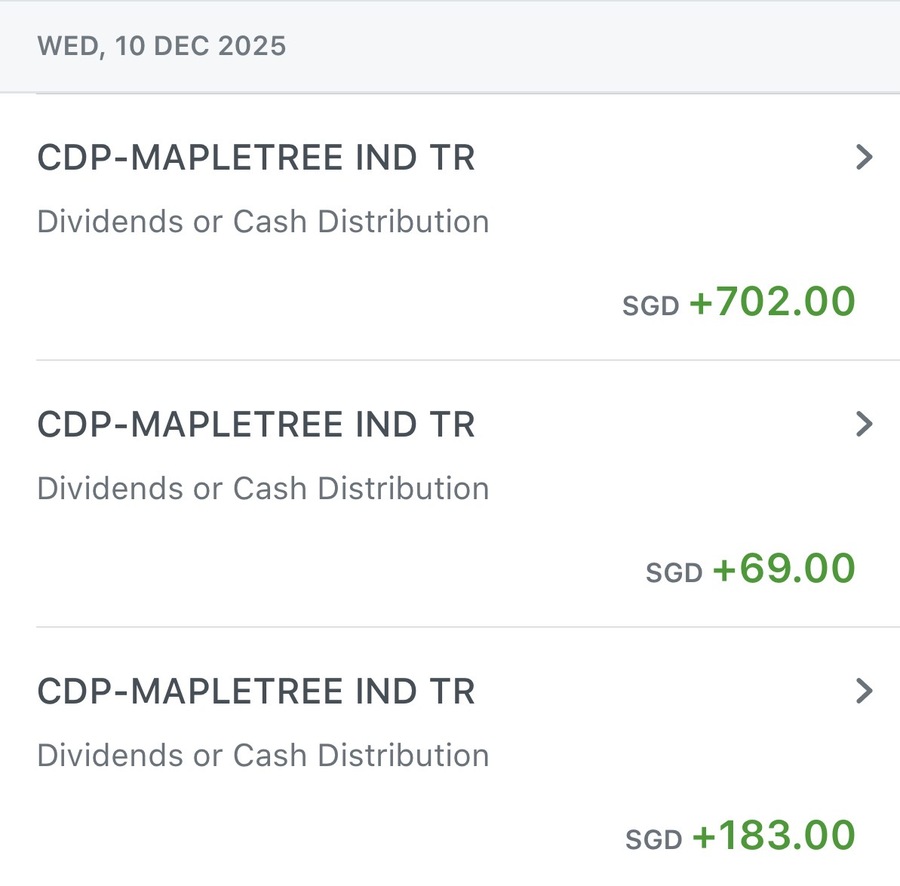Tap the bottom 'Dividends or Cash Distribution' subtitle
This screenshot has height=886, width=900.
(x=263, y=756)
